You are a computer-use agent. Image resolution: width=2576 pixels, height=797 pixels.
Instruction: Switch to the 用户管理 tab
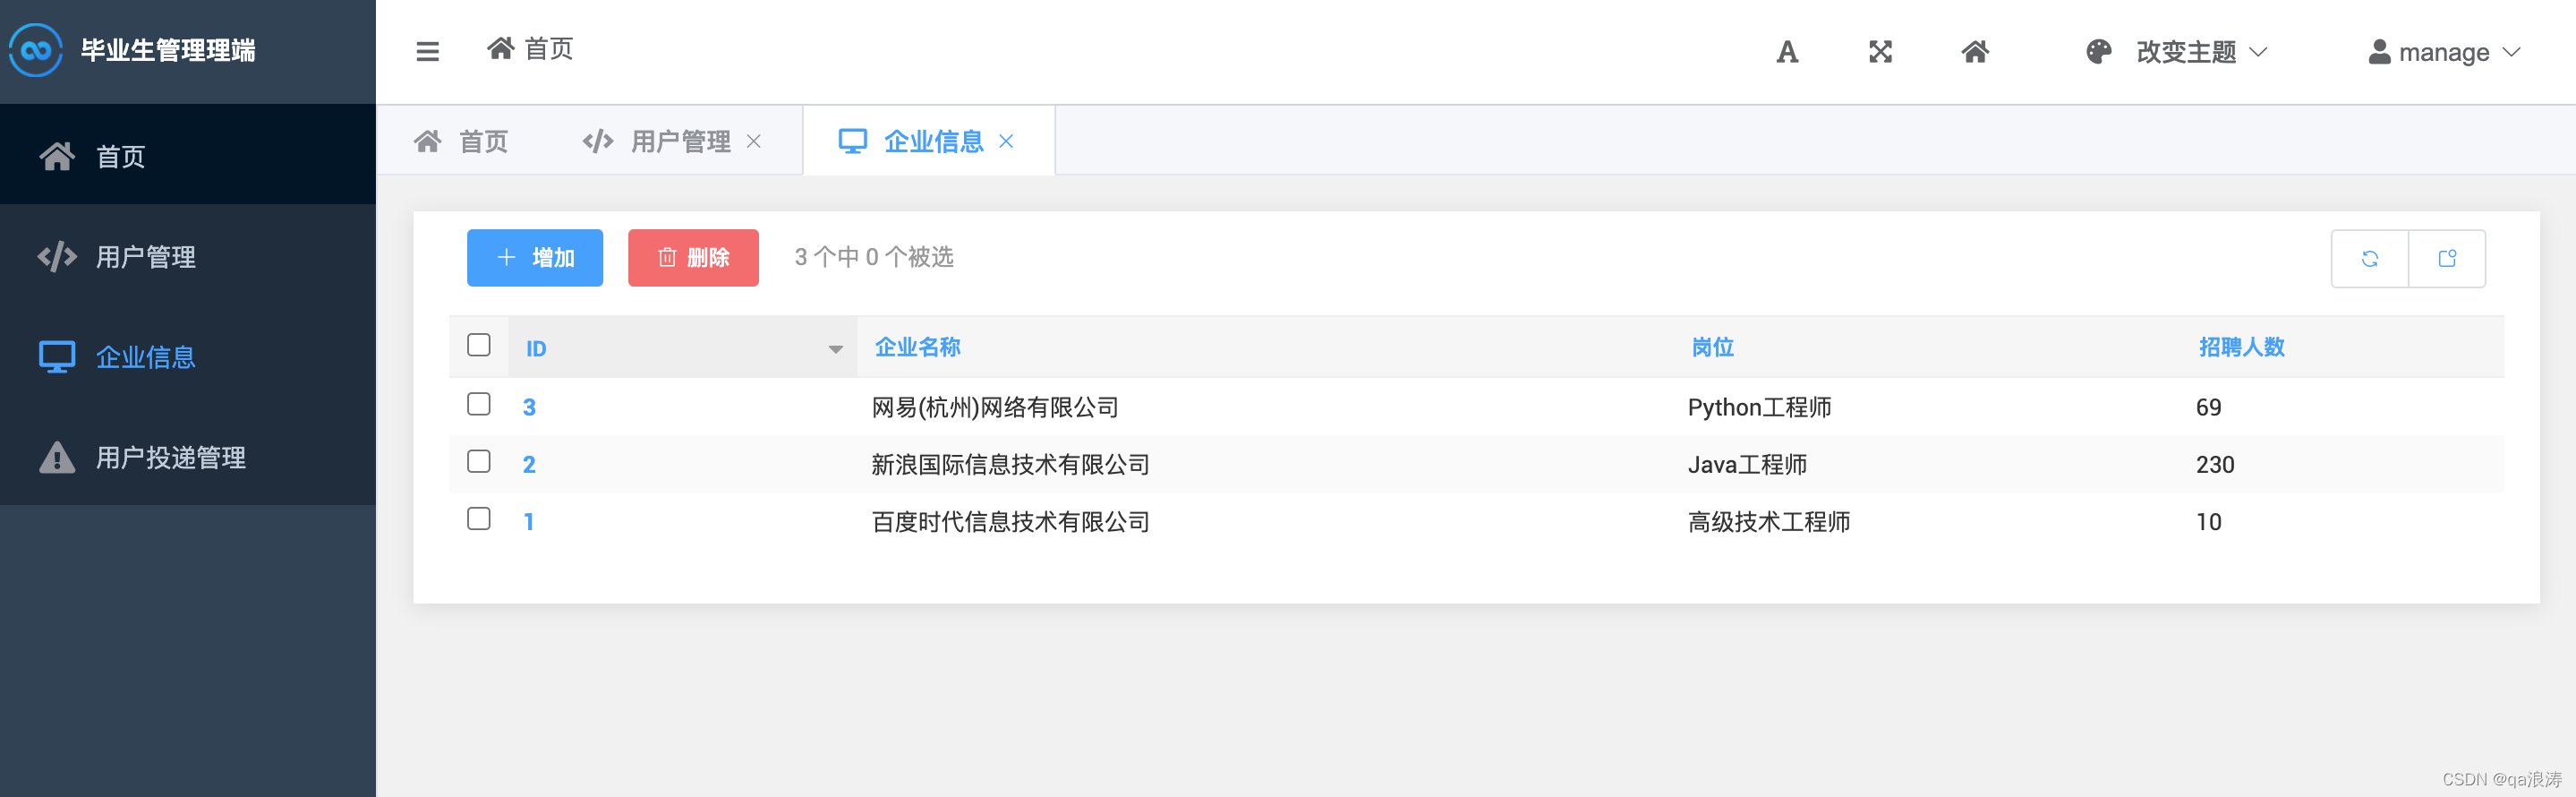pyautogui.click(x=672, y=141)
